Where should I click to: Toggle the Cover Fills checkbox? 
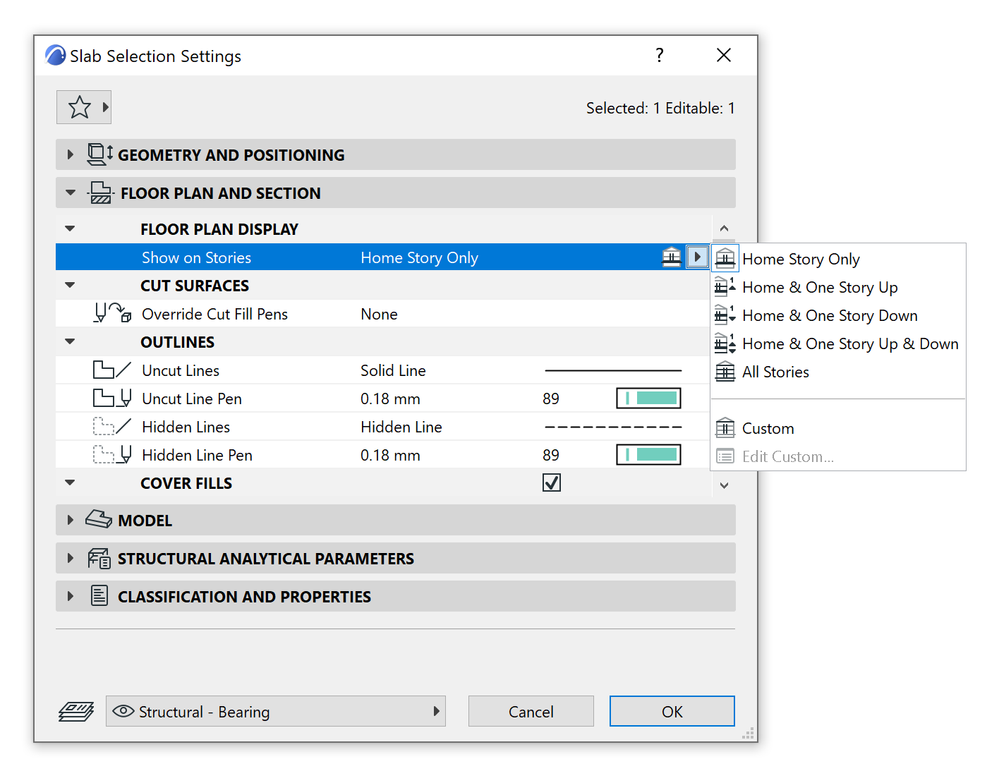tap(551, 483)
